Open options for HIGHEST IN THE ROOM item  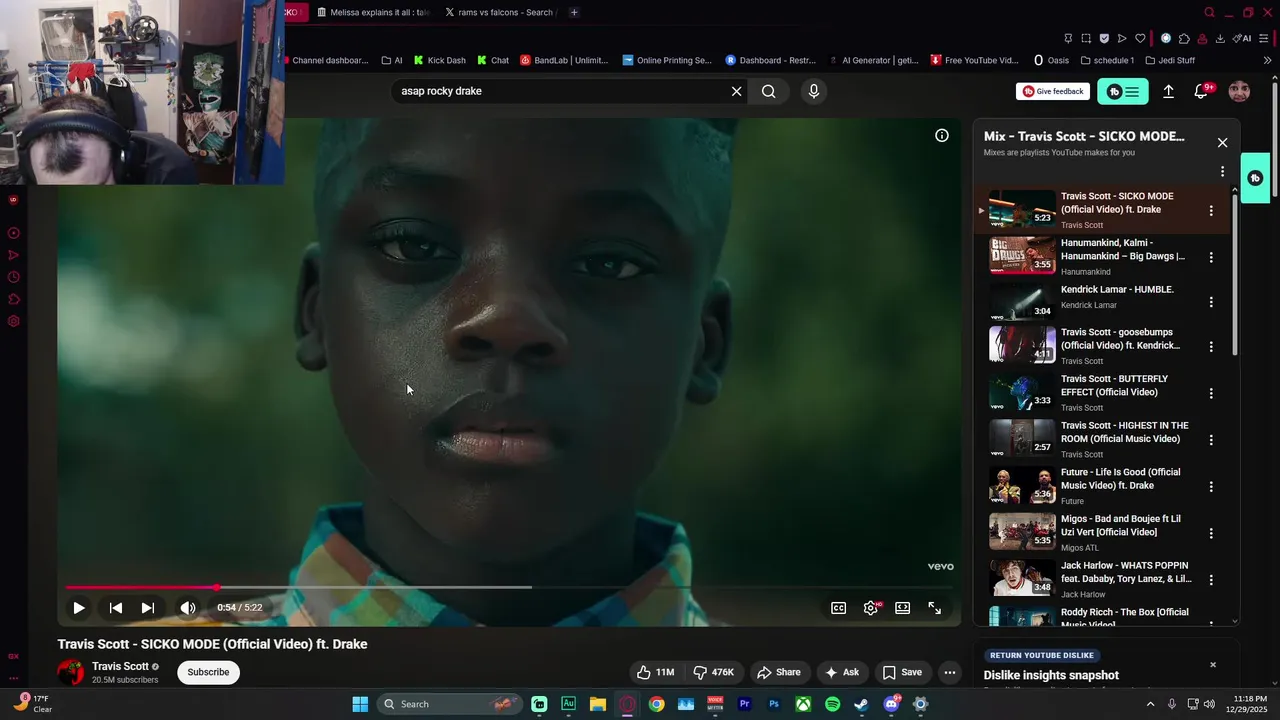click(x=1211, y=440)
